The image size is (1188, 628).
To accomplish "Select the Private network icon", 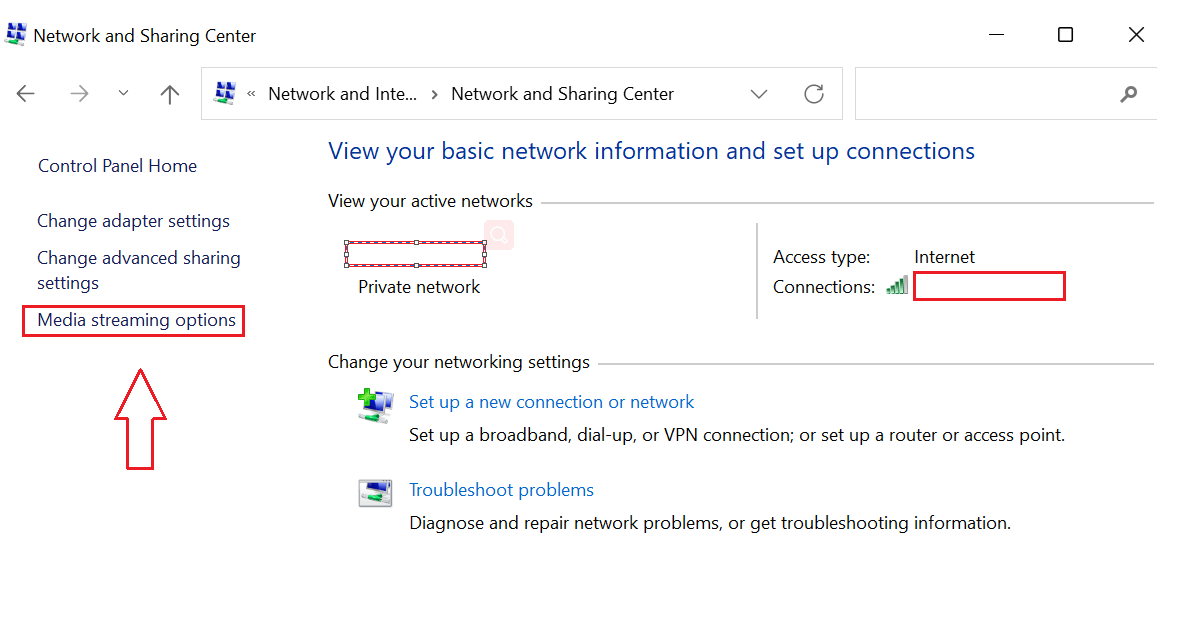I will point(415,253).
